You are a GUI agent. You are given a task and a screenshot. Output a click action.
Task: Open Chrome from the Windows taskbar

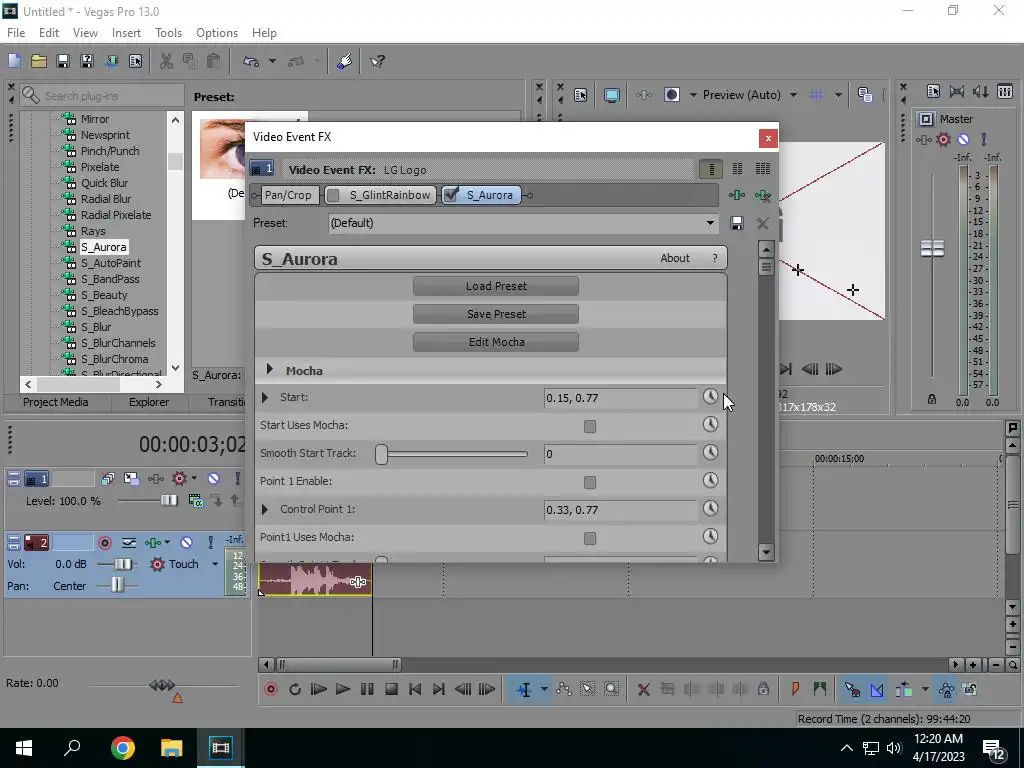123,748
